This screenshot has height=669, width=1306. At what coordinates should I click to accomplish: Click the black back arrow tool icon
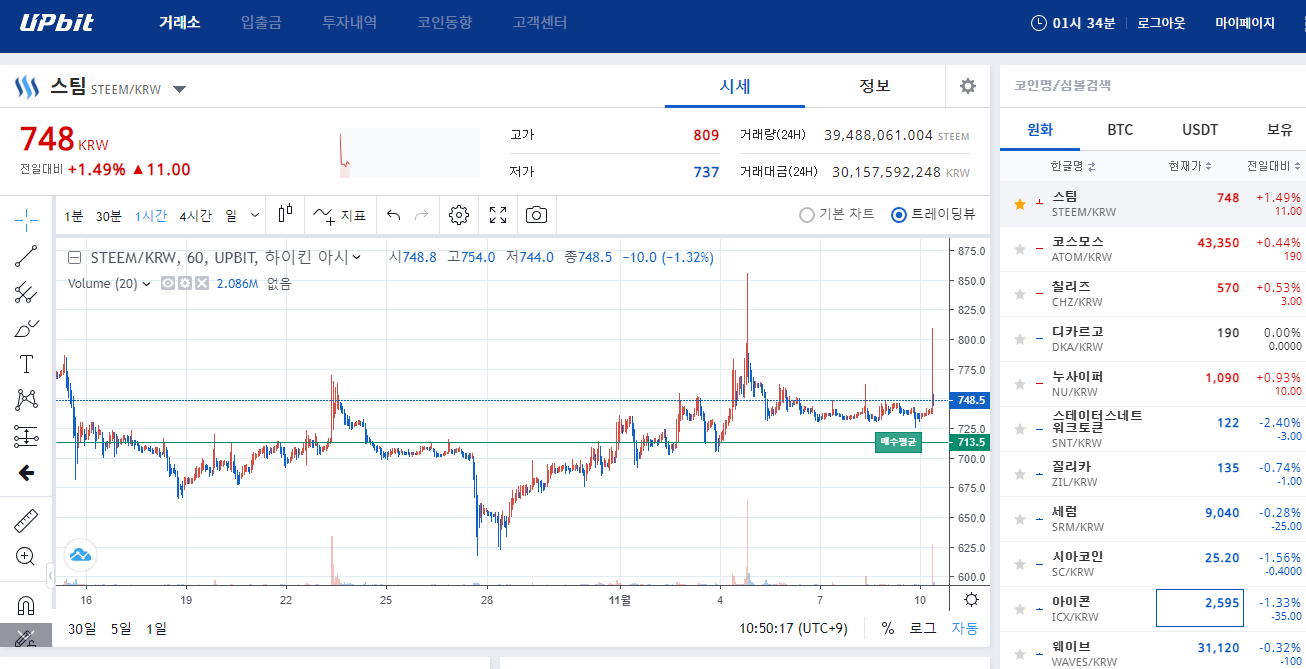pyautogui.click(x=27, y=472)
